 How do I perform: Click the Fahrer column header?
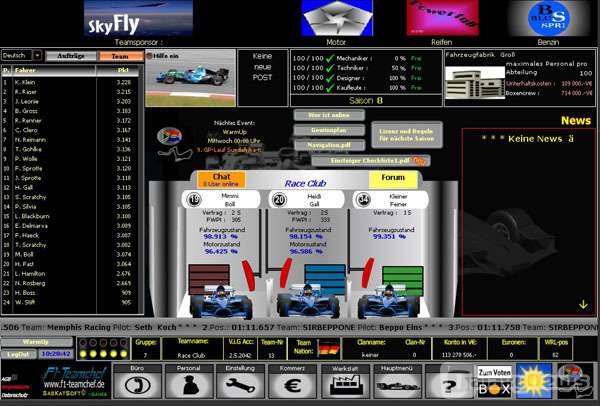[x=54, y=70]
